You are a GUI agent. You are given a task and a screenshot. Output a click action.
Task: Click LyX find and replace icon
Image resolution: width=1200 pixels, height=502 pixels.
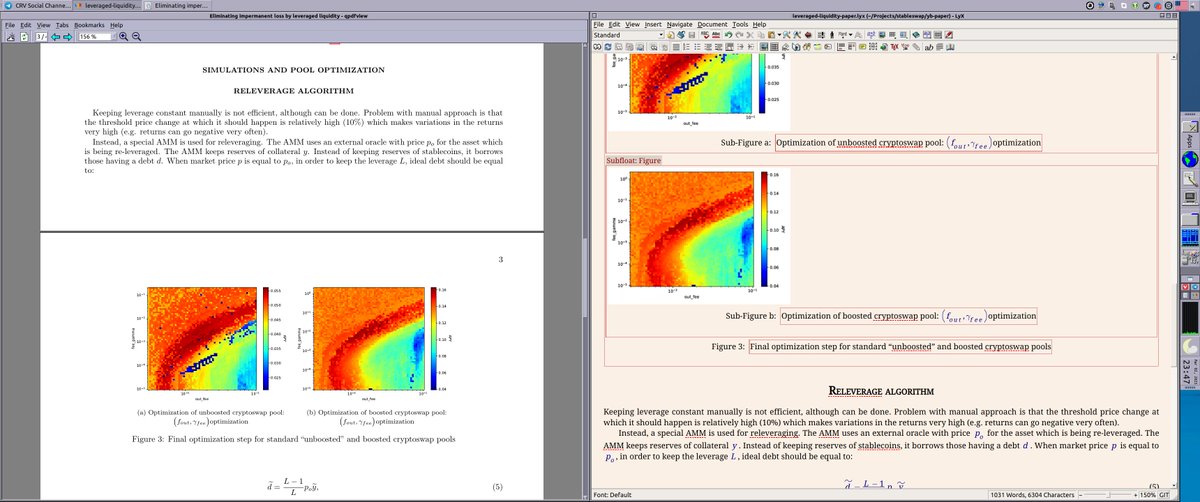(x=786, y=35)
